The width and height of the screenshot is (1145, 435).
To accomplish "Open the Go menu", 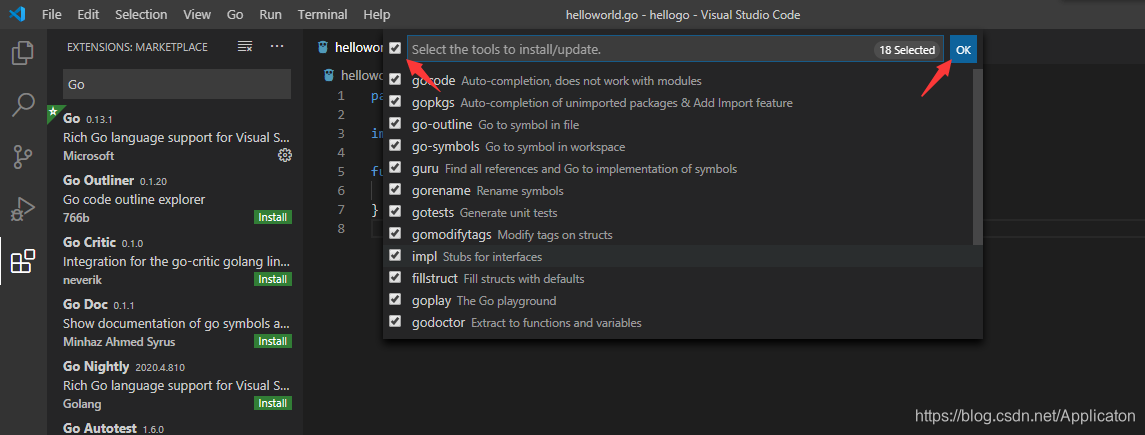I will click(x=235, y=14).
